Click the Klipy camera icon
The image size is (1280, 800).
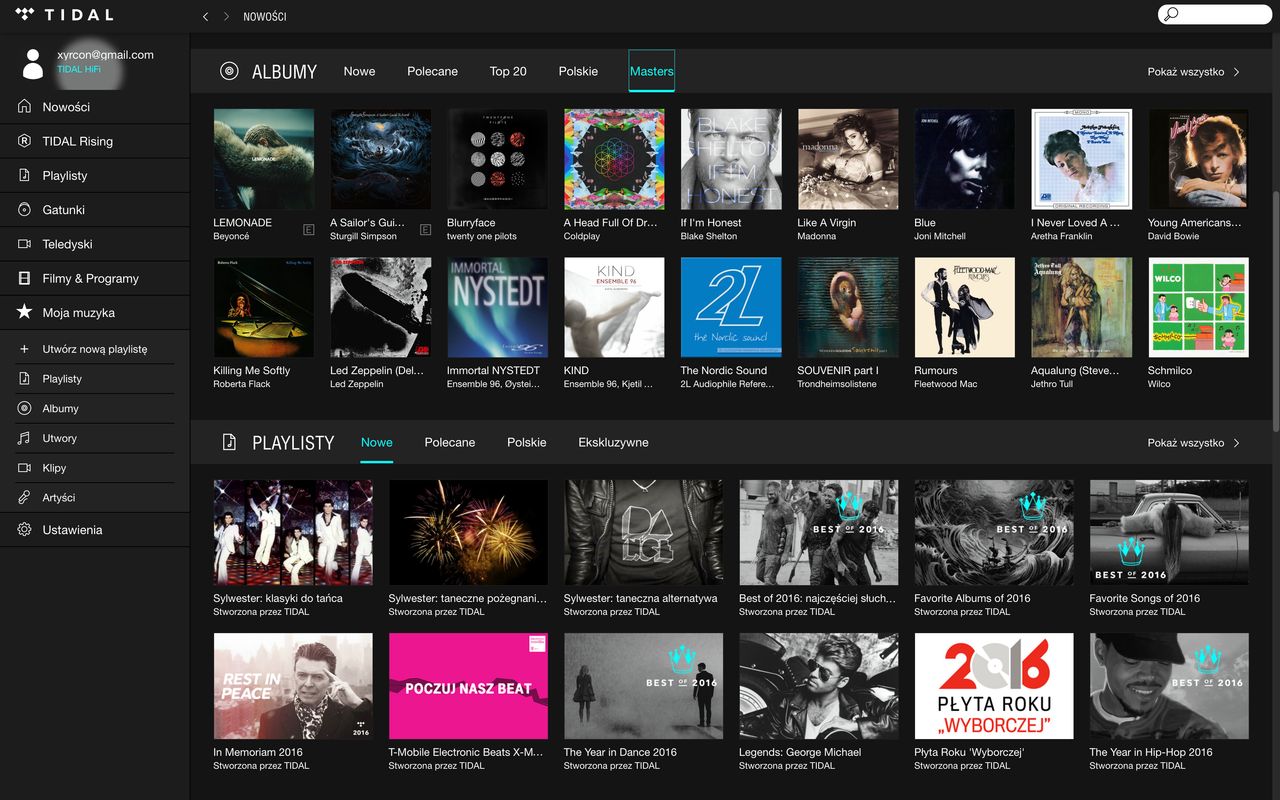click(24, 468)
